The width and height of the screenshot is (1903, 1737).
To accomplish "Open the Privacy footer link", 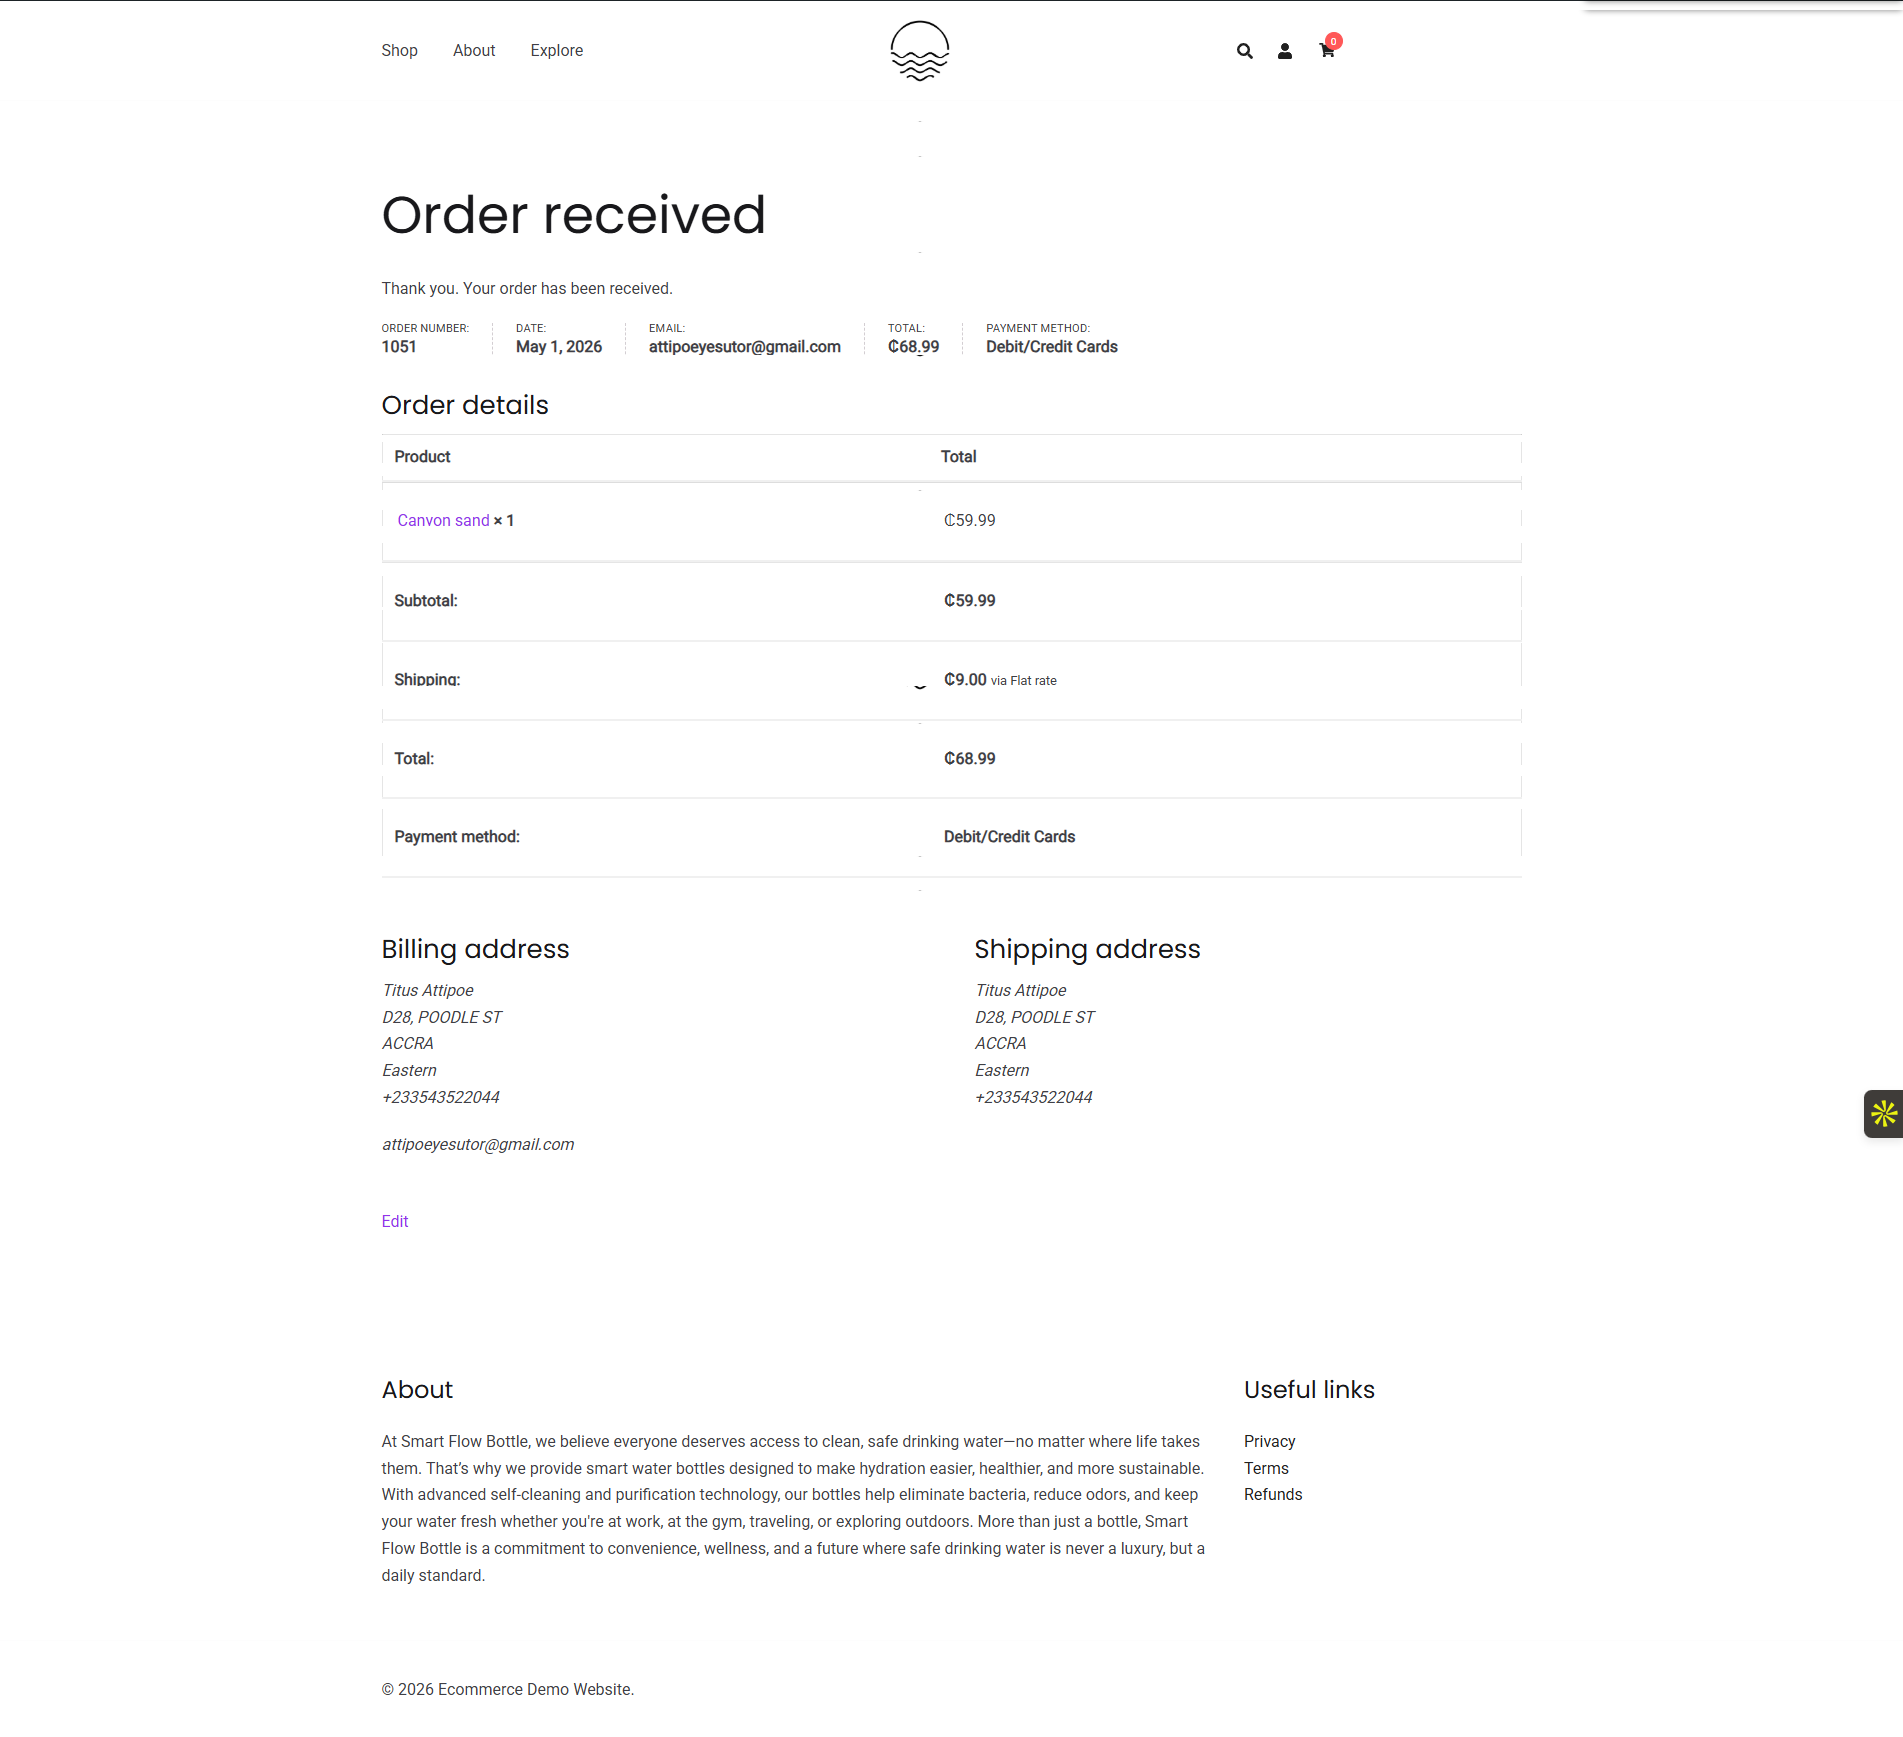I will [x=1270, y=1441].
